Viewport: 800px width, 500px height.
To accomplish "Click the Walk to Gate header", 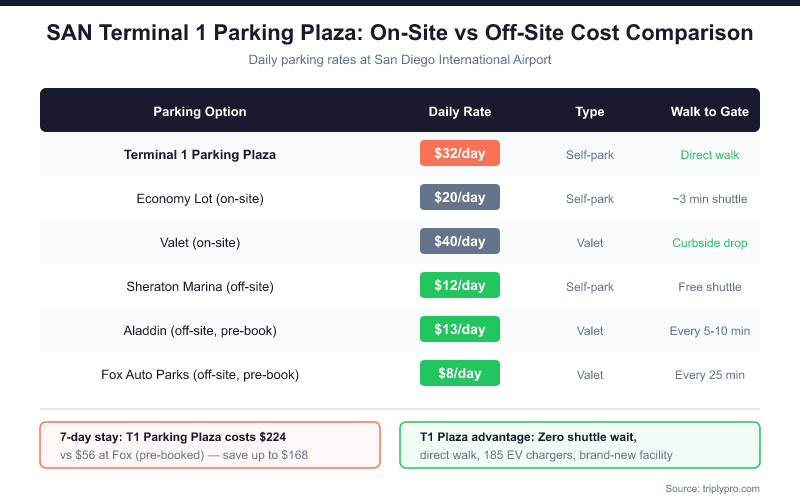I will tap(709, 111).
